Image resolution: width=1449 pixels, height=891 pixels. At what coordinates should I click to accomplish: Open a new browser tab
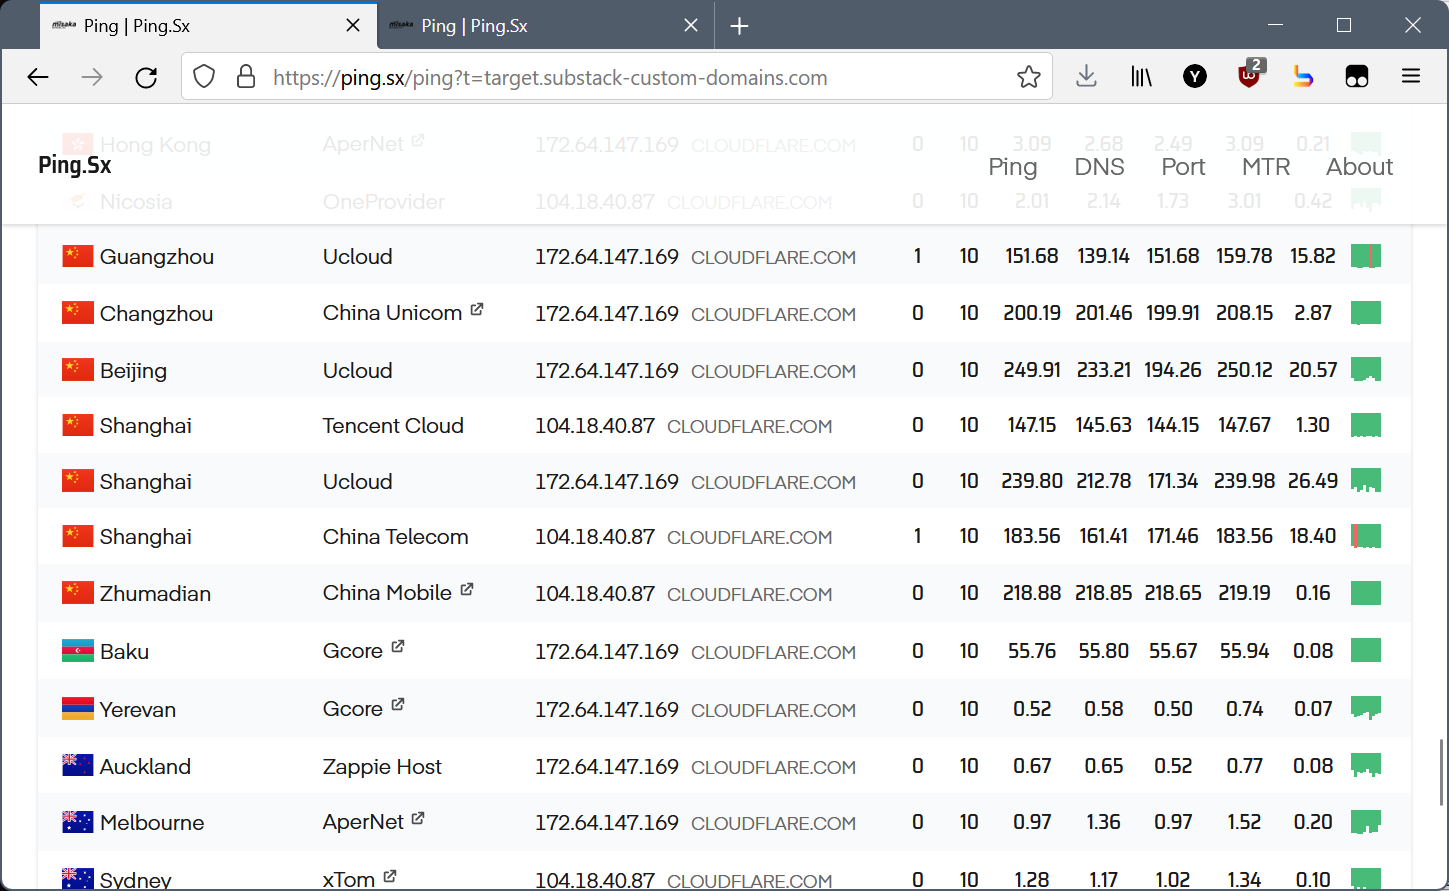coord(739,25)
